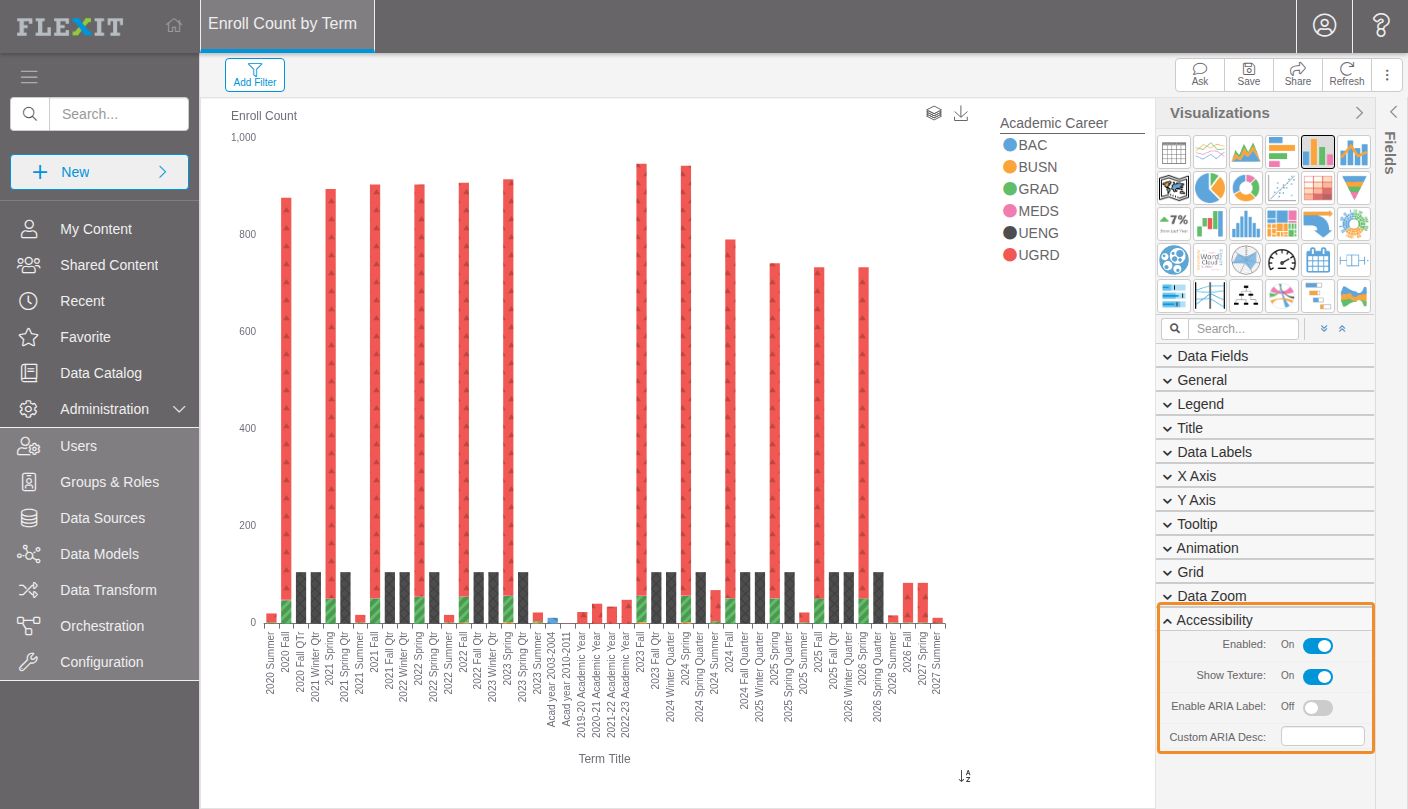
Task: Choose the scatter plot visualization
Action: (1282, 188)
